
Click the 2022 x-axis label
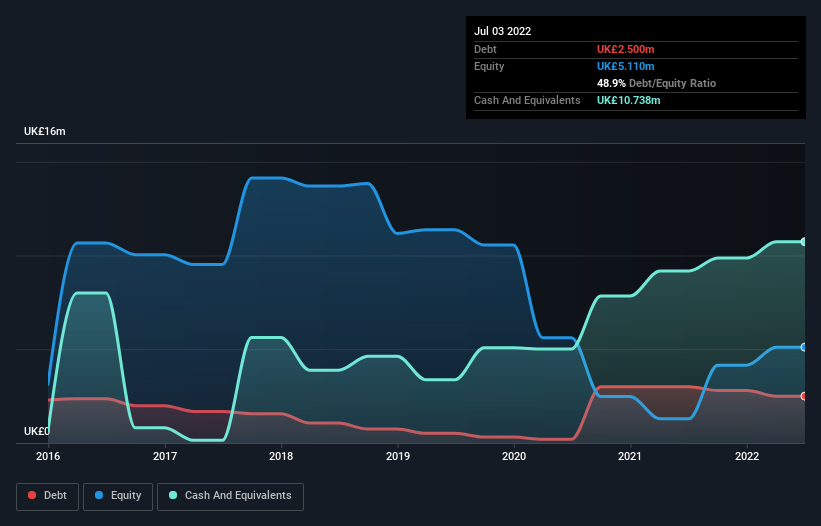(x=747, y=456)
